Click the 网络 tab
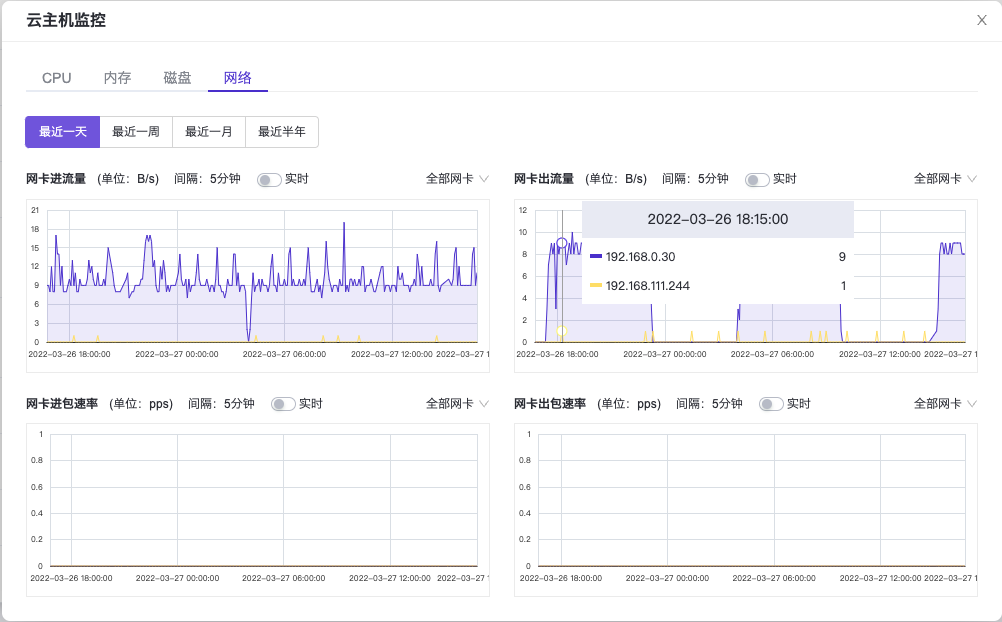Screen dimensions: 1002x622 click(238, 78)
